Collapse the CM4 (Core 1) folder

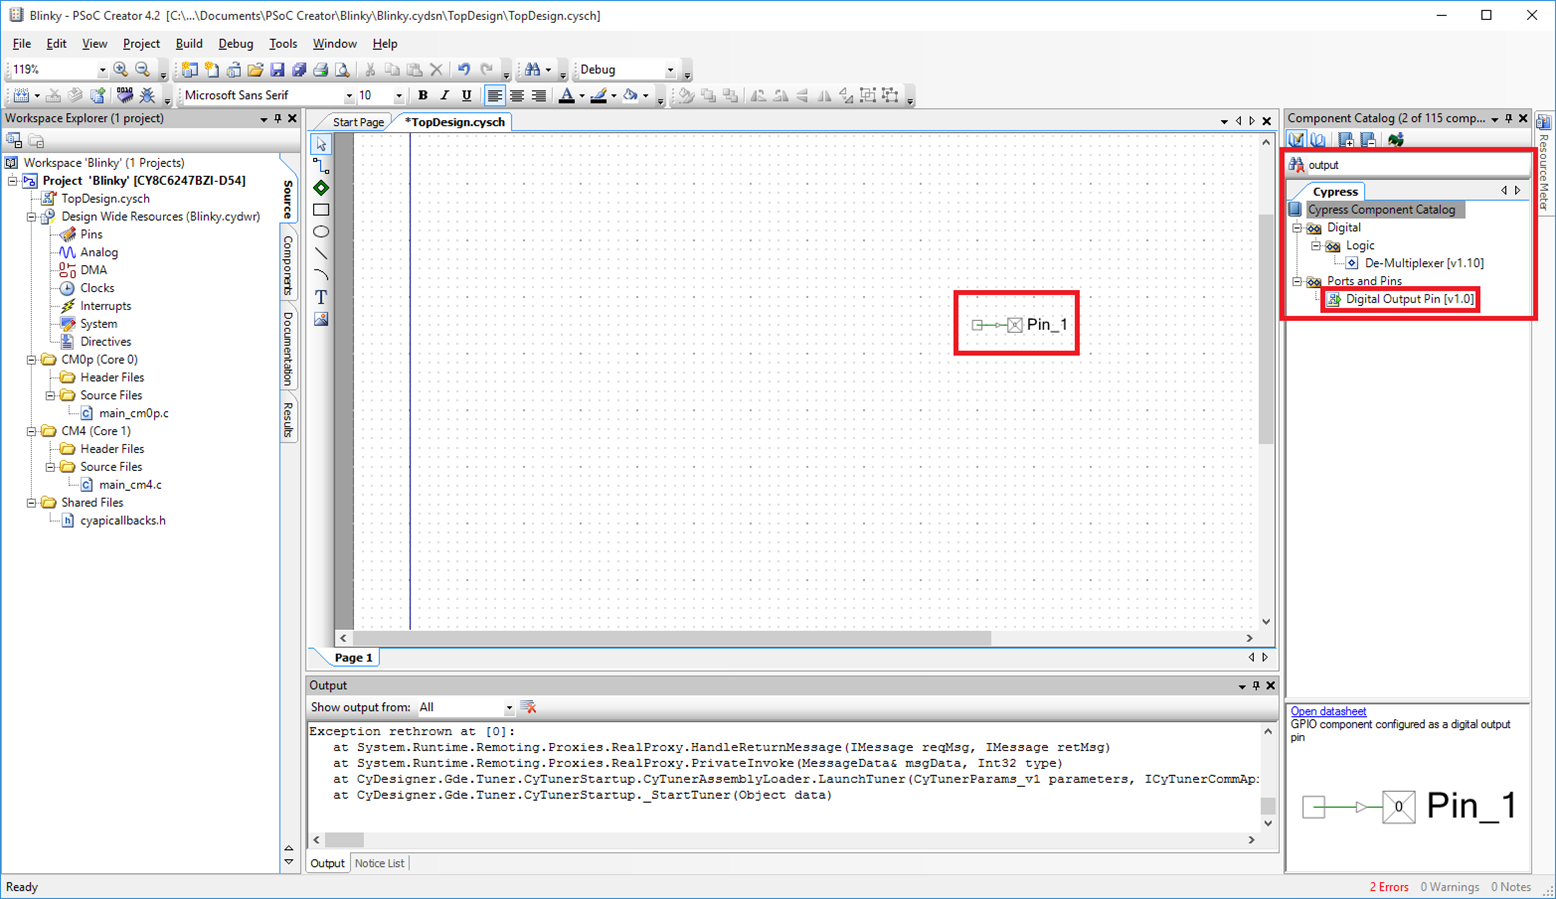pyautogui.click(x=31, y=431)
